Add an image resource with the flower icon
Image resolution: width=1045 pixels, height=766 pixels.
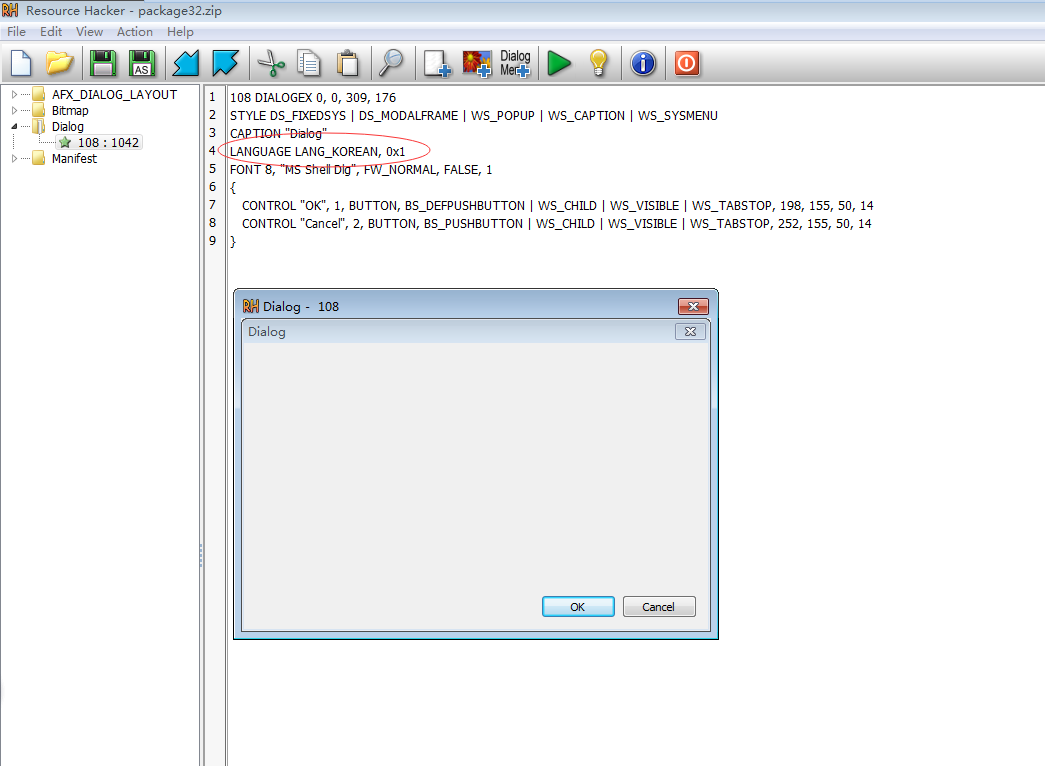tap(477, 63)
